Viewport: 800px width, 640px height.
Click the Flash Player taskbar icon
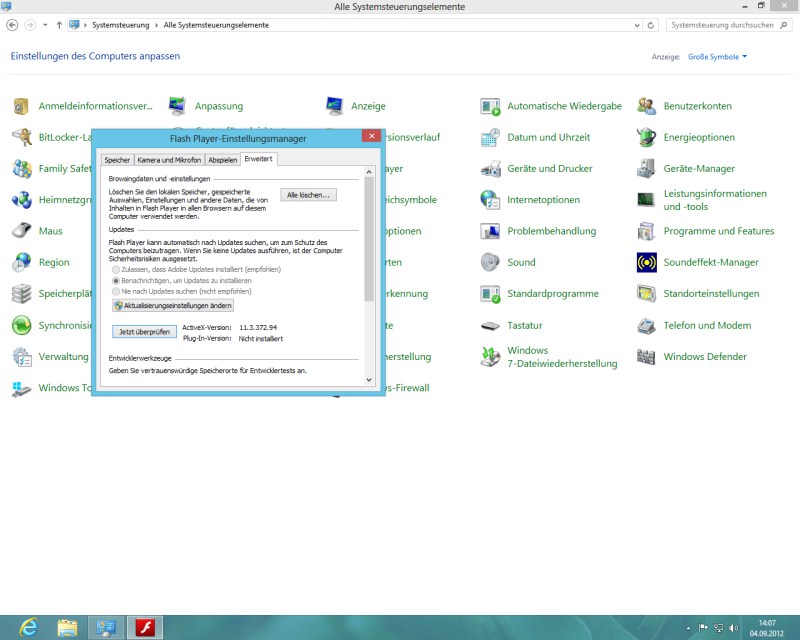(x=145, y=628)
